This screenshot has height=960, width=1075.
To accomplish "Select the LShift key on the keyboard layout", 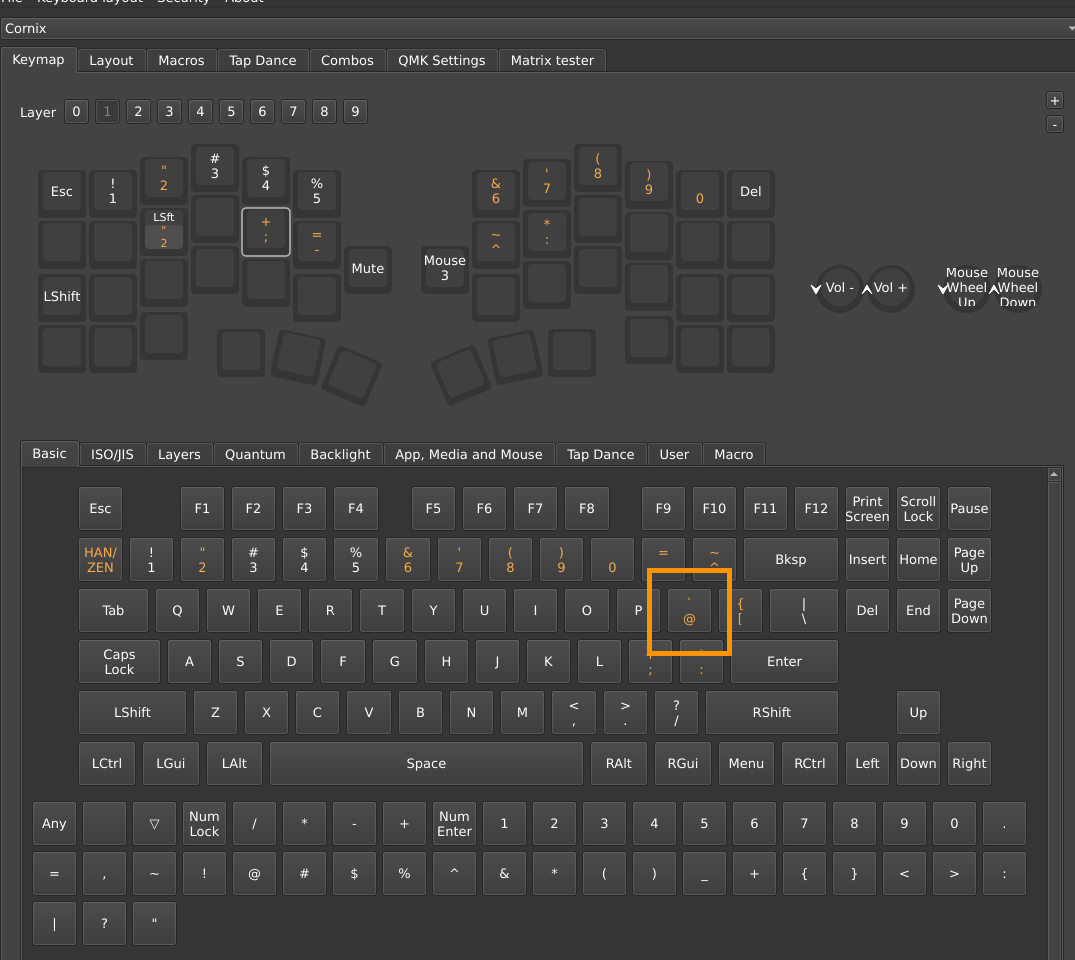I will click(x=62, y=297).
